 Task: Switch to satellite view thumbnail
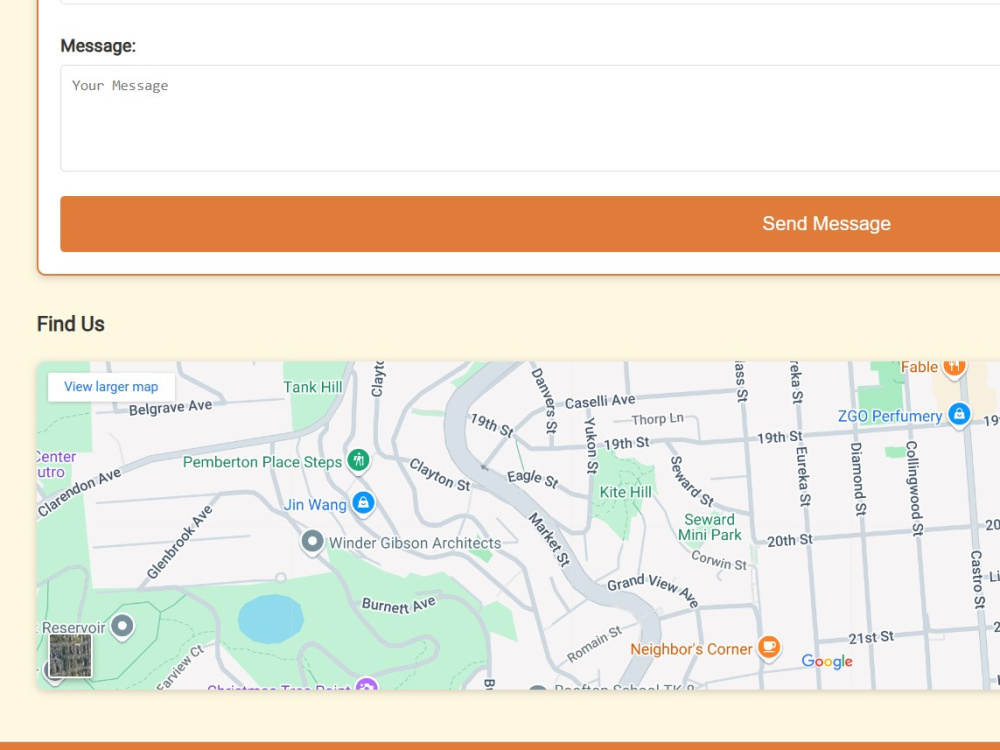tap(70, 655)
